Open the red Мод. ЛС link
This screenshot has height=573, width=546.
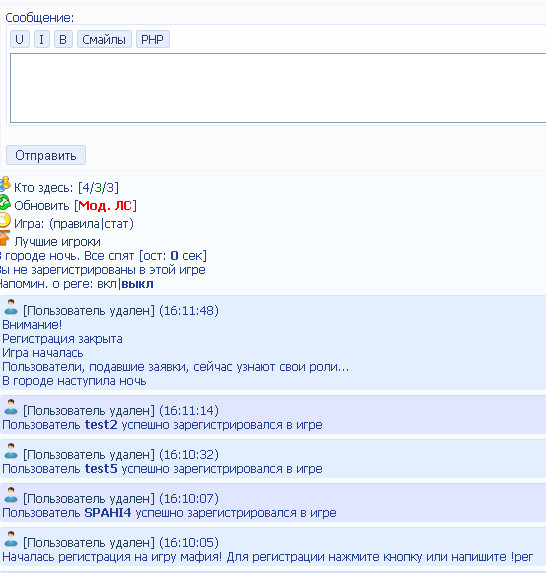105,206
